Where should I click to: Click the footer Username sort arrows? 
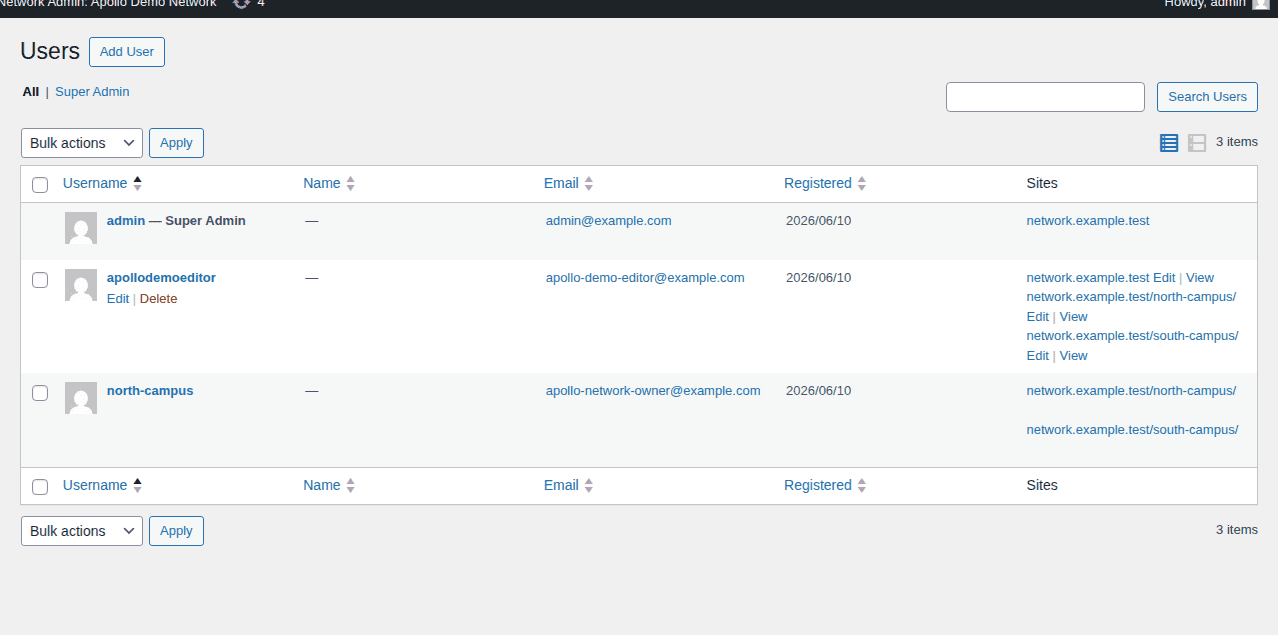pos(137,485)
